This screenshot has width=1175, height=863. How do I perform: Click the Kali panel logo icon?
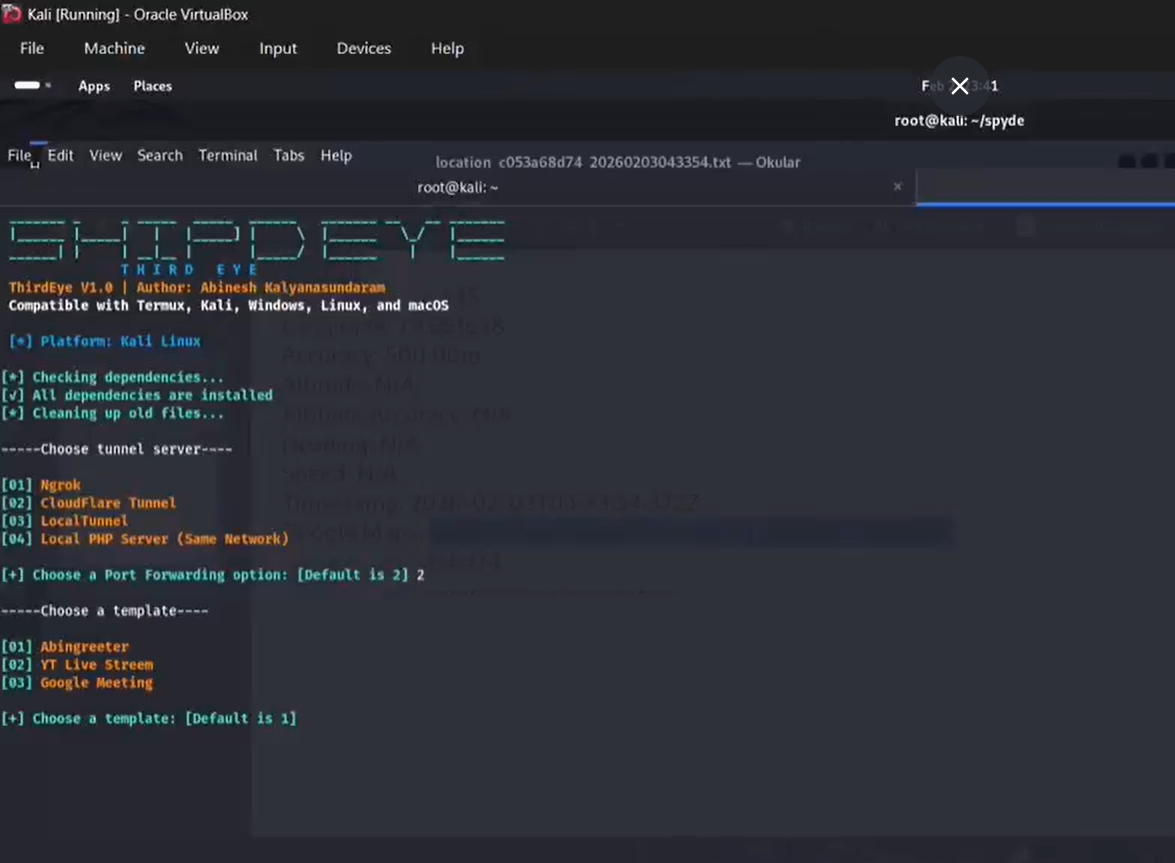point(29,86)
